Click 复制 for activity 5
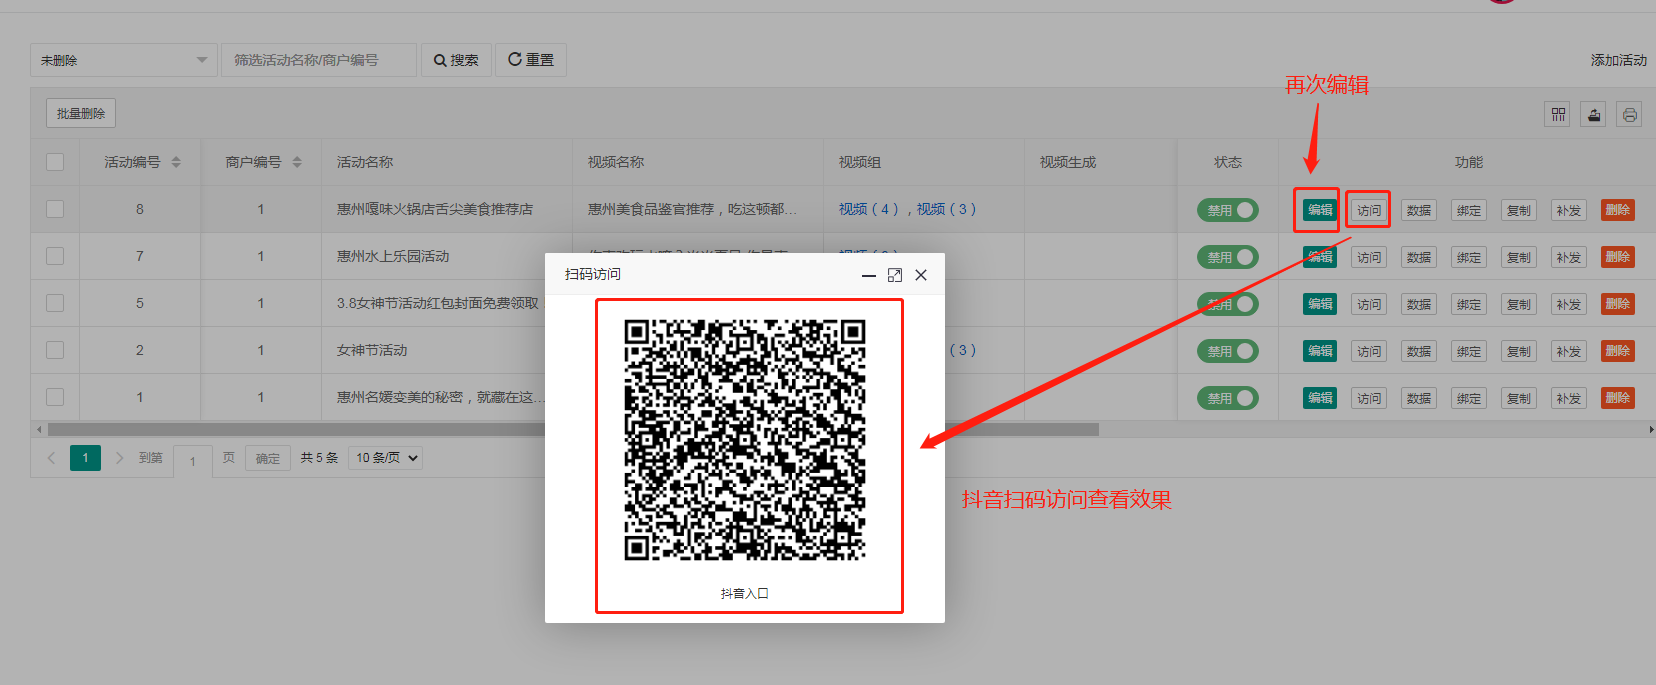Image resolution: width=1656 pixels, height=685 pixels. click(1519, 304)
